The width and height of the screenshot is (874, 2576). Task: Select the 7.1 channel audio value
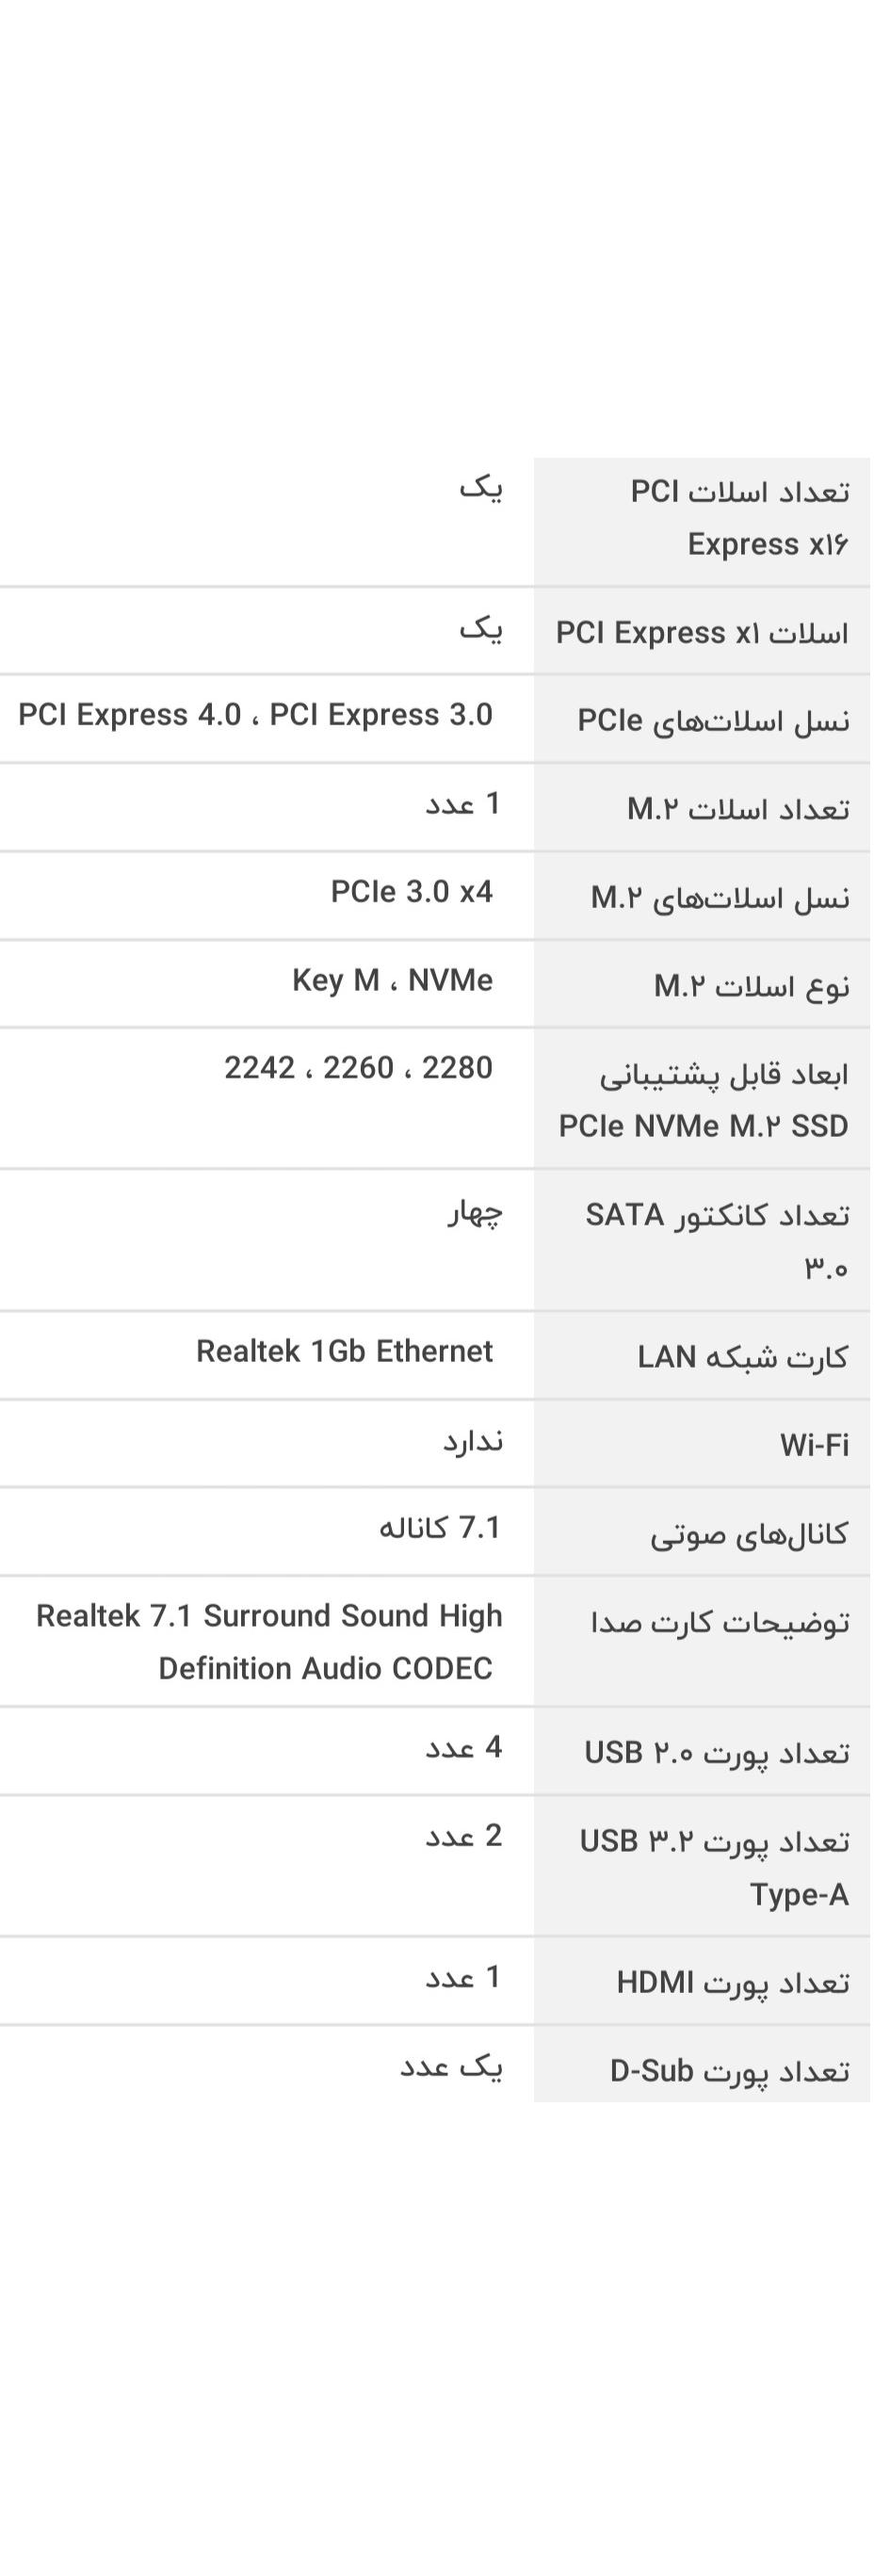click(x=440, y=1528)
